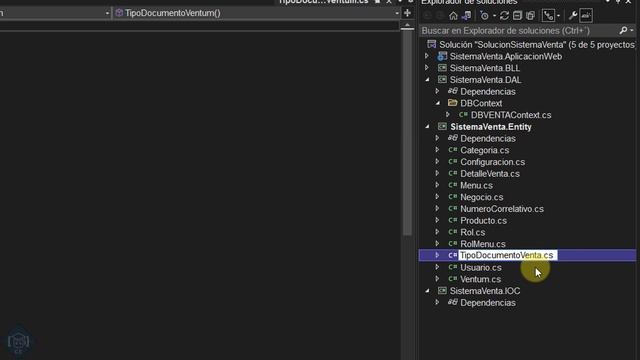Viewport: 640px width, 360px height.
Task: Open Categoria.cs file
Action: coord(484,151)
